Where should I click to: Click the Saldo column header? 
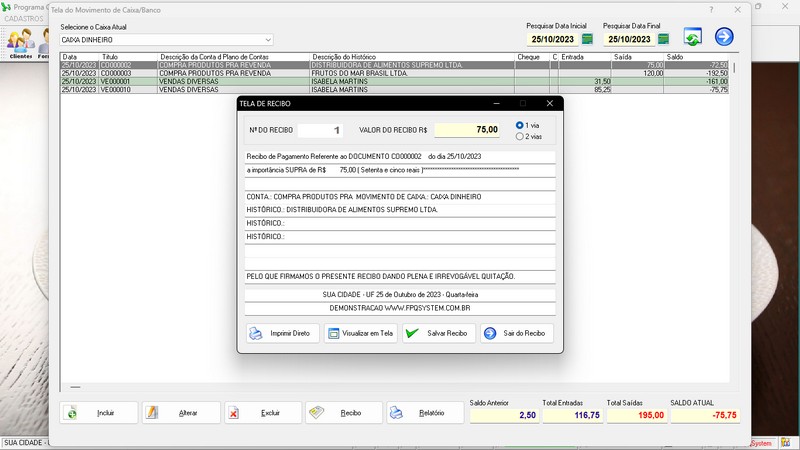click(x=696, y=57)
